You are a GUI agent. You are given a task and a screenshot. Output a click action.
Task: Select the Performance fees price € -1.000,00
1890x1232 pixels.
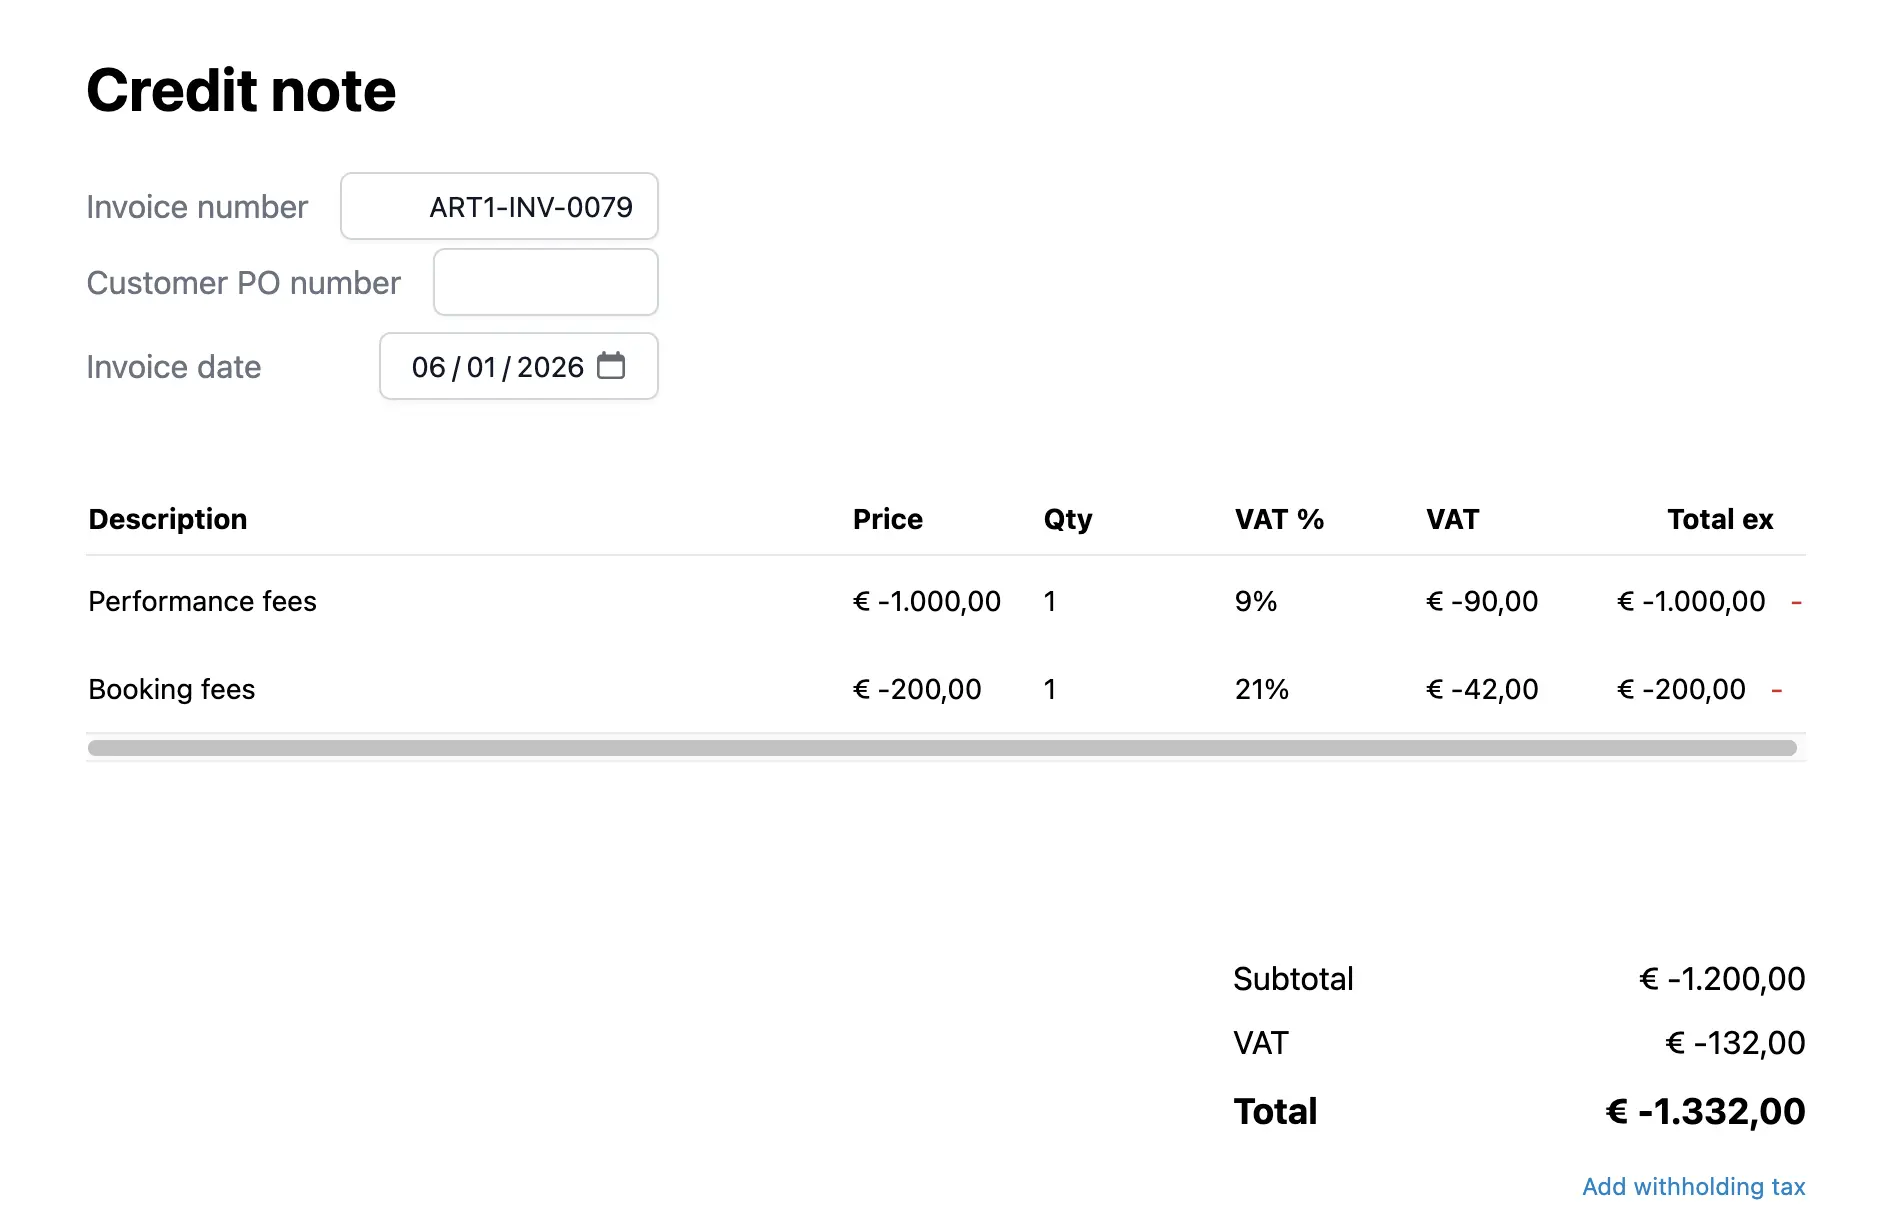pyautogui.click(x=926, y=602)
